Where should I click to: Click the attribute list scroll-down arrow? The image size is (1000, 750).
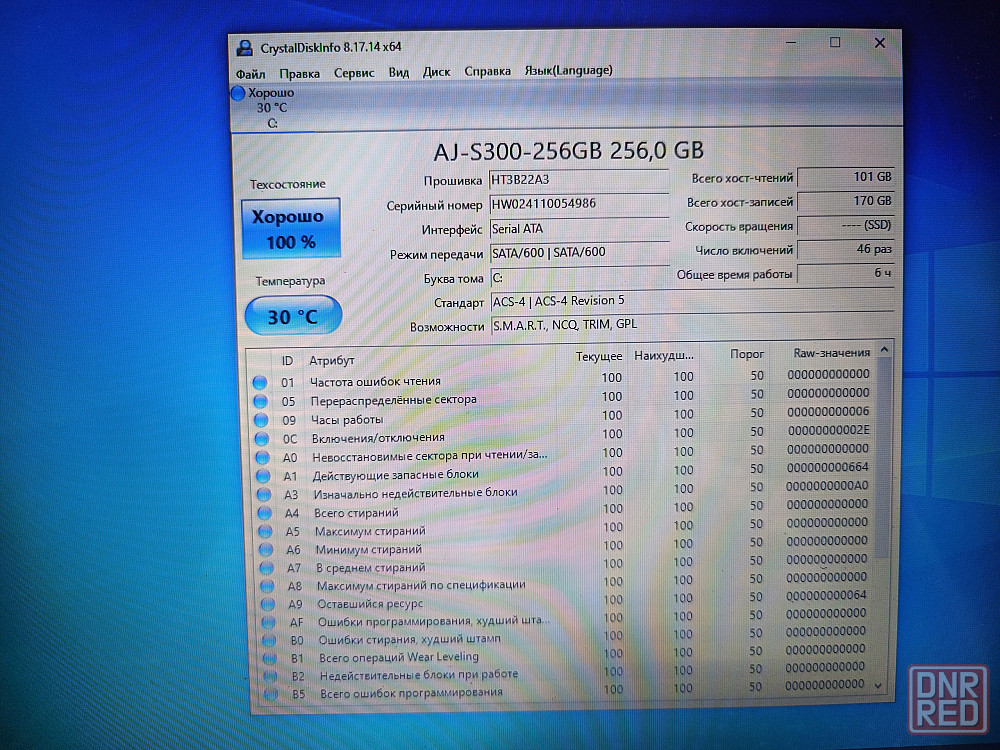click(879, 686)
